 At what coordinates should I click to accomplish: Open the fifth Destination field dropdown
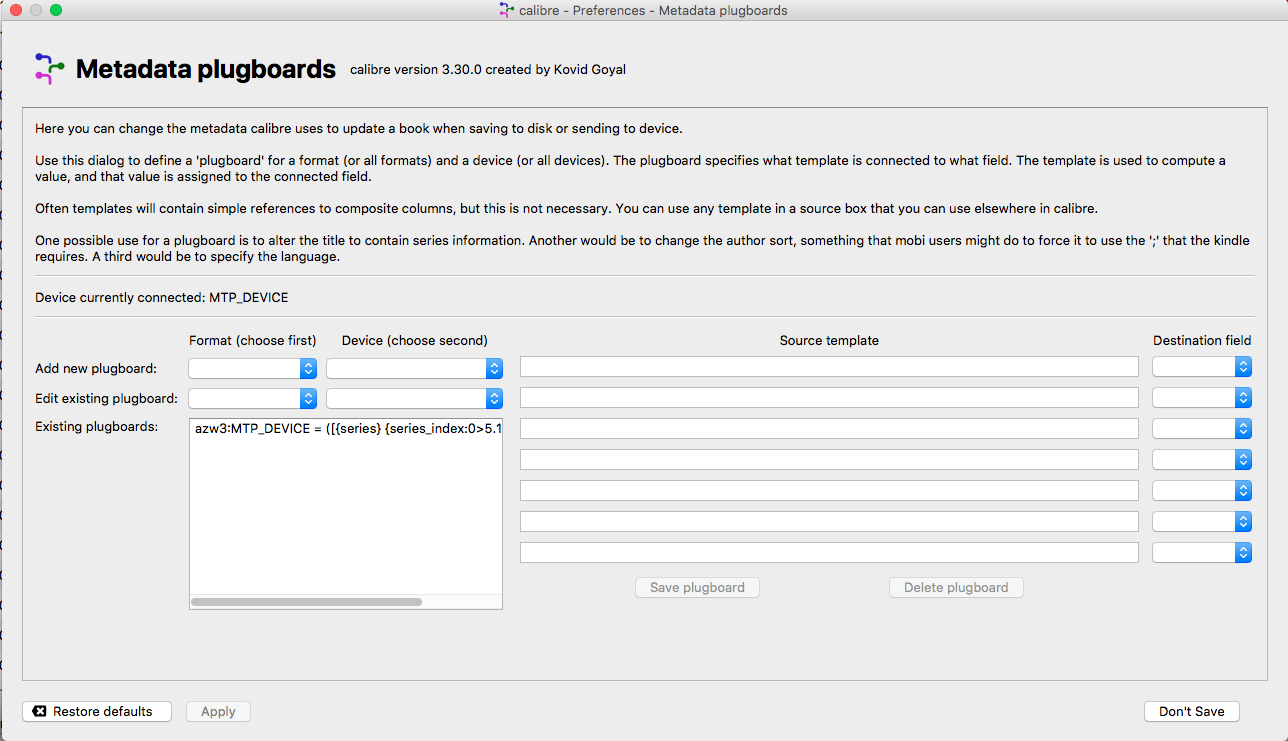[1202, 491]
